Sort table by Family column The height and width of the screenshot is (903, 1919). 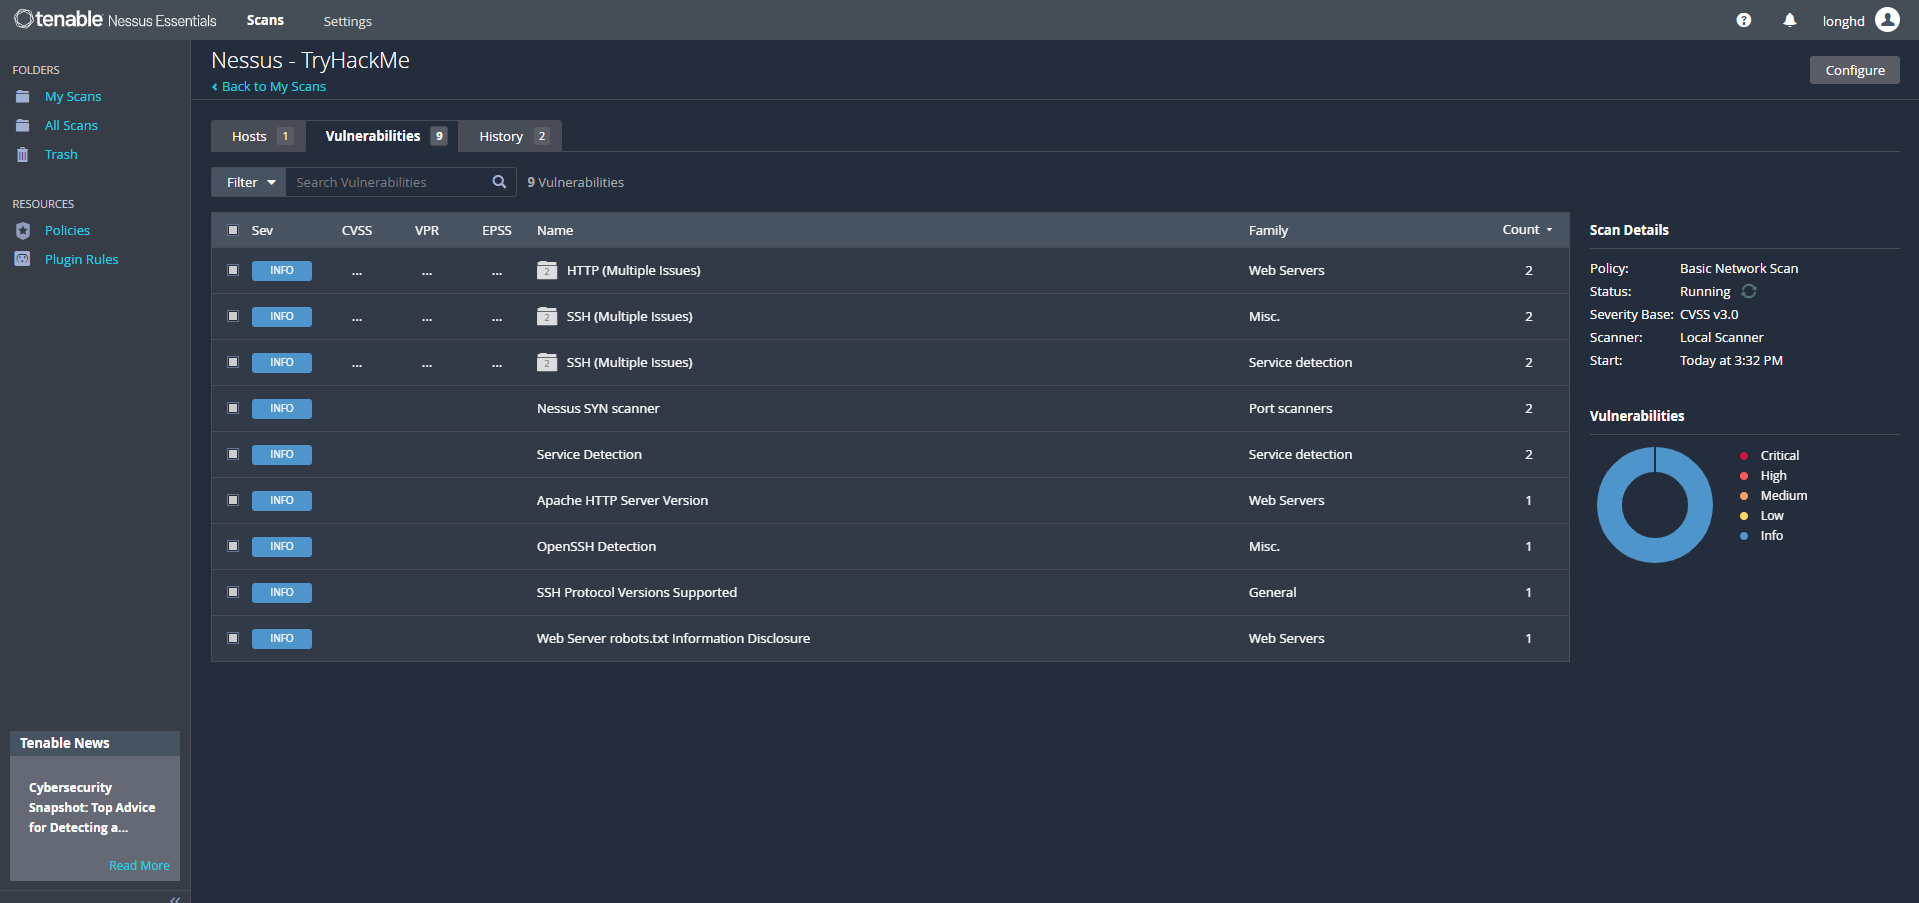click(x=1268, y=230)
